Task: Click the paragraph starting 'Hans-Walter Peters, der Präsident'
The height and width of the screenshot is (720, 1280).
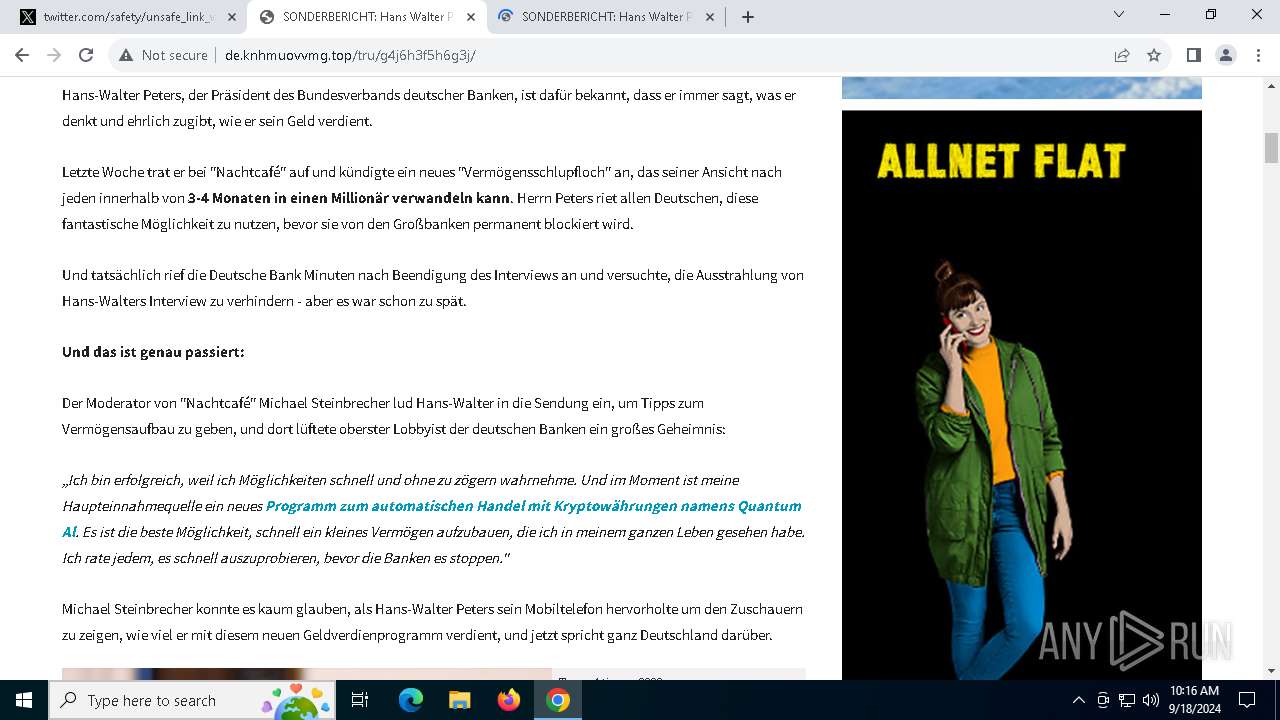Action: (429, 108)
